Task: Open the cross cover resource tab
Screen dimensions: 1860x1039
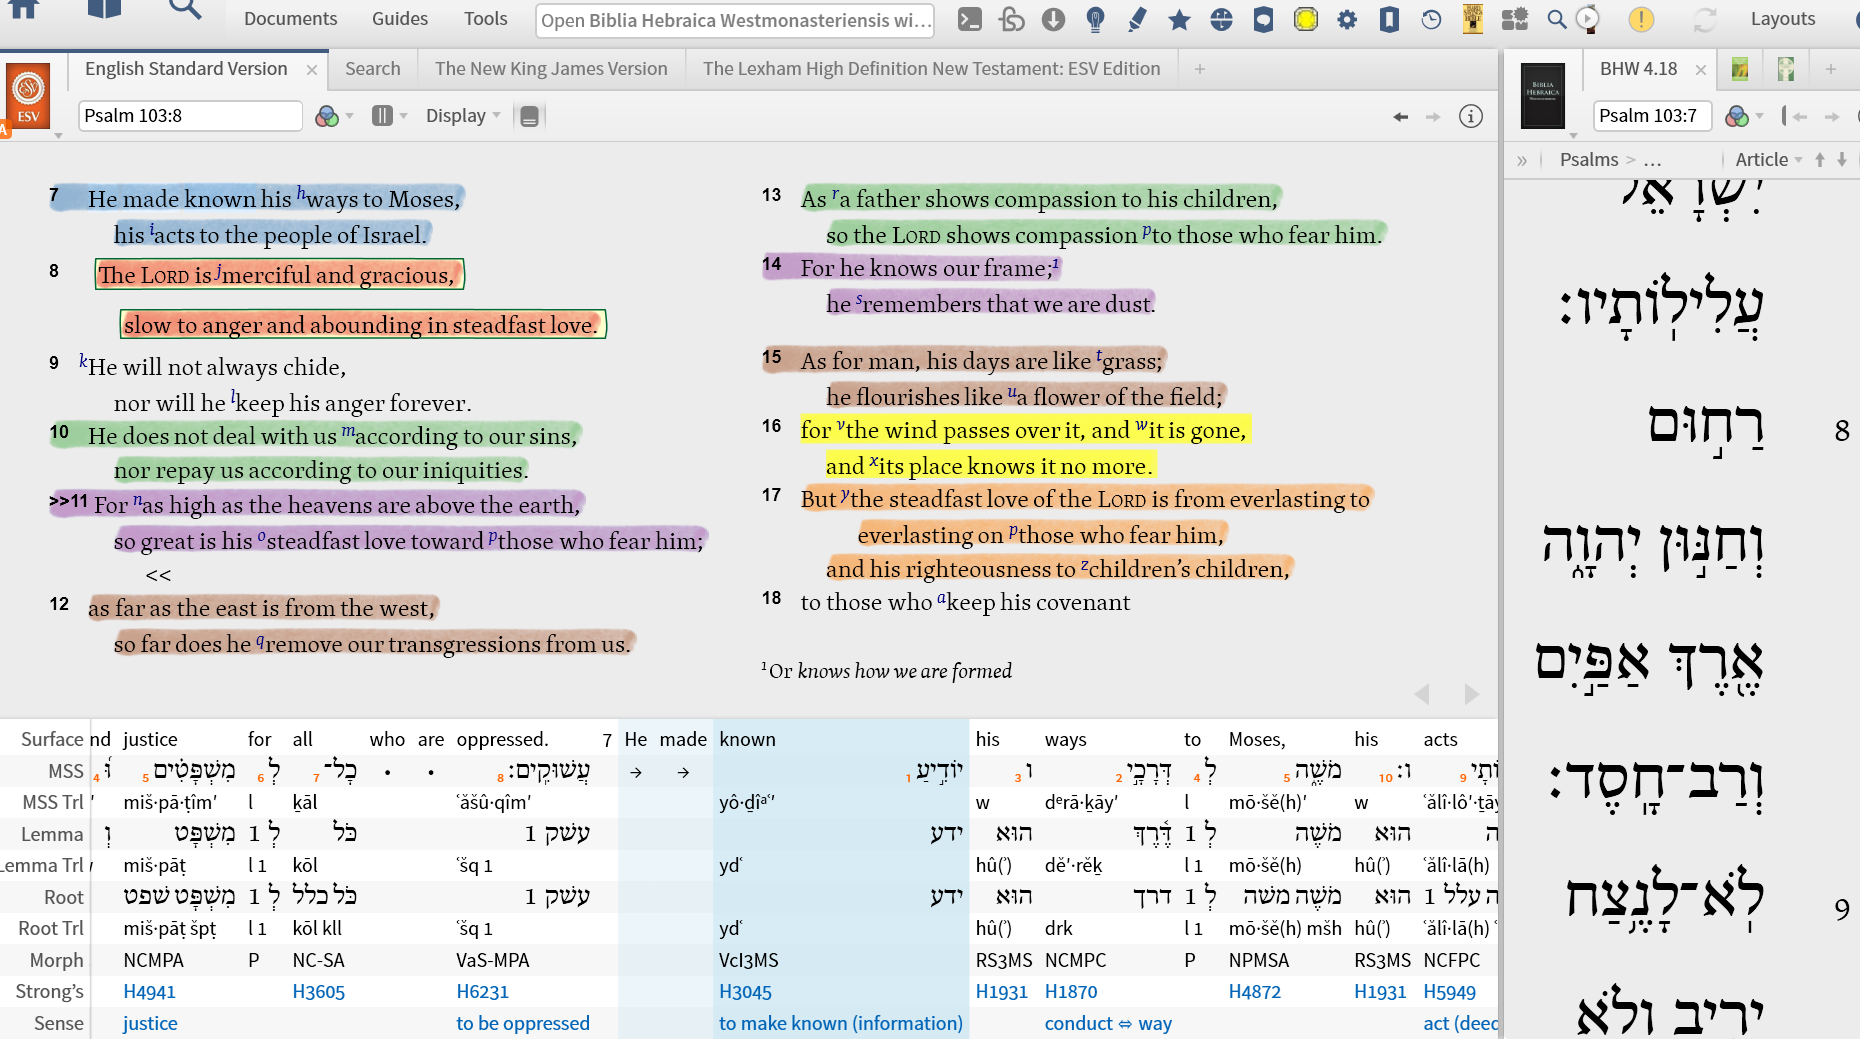Action: tap(1786, 69)
